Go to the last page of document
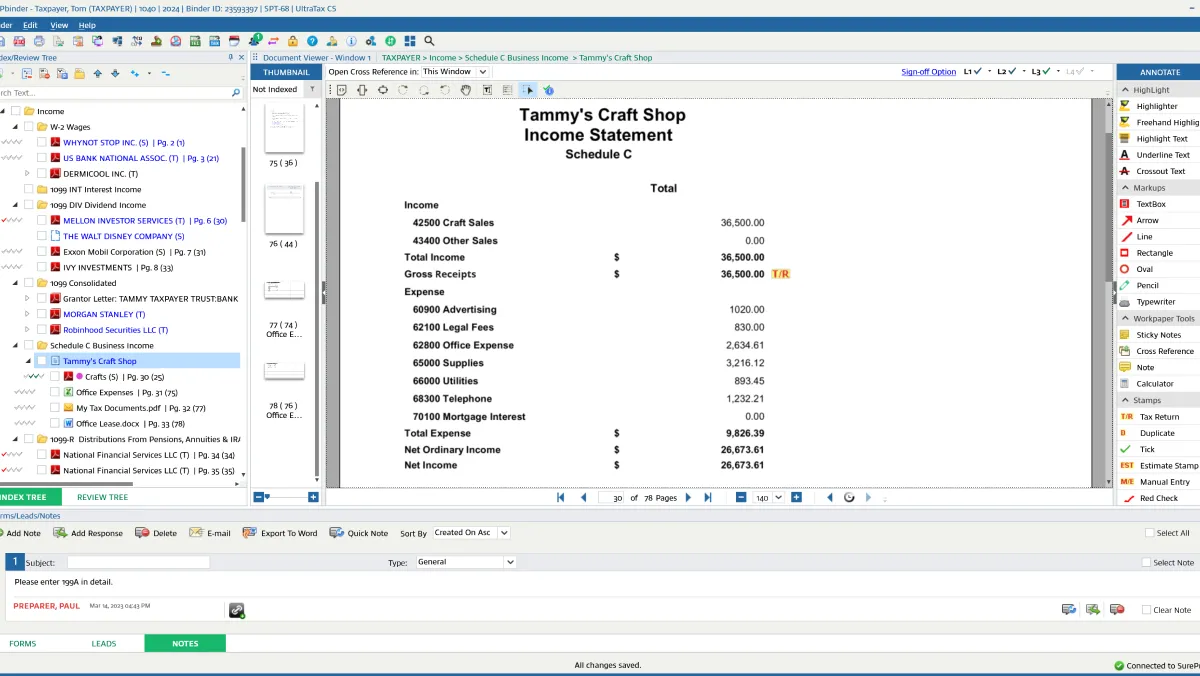Viewport: 1200px width, 676px height. click(x=708, y=497)
